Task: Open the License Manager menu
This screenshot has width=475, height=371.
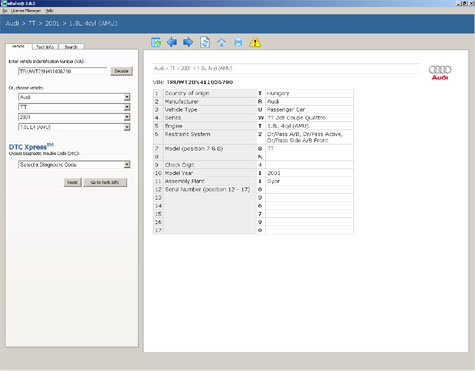Action: [x=26, y=11]
